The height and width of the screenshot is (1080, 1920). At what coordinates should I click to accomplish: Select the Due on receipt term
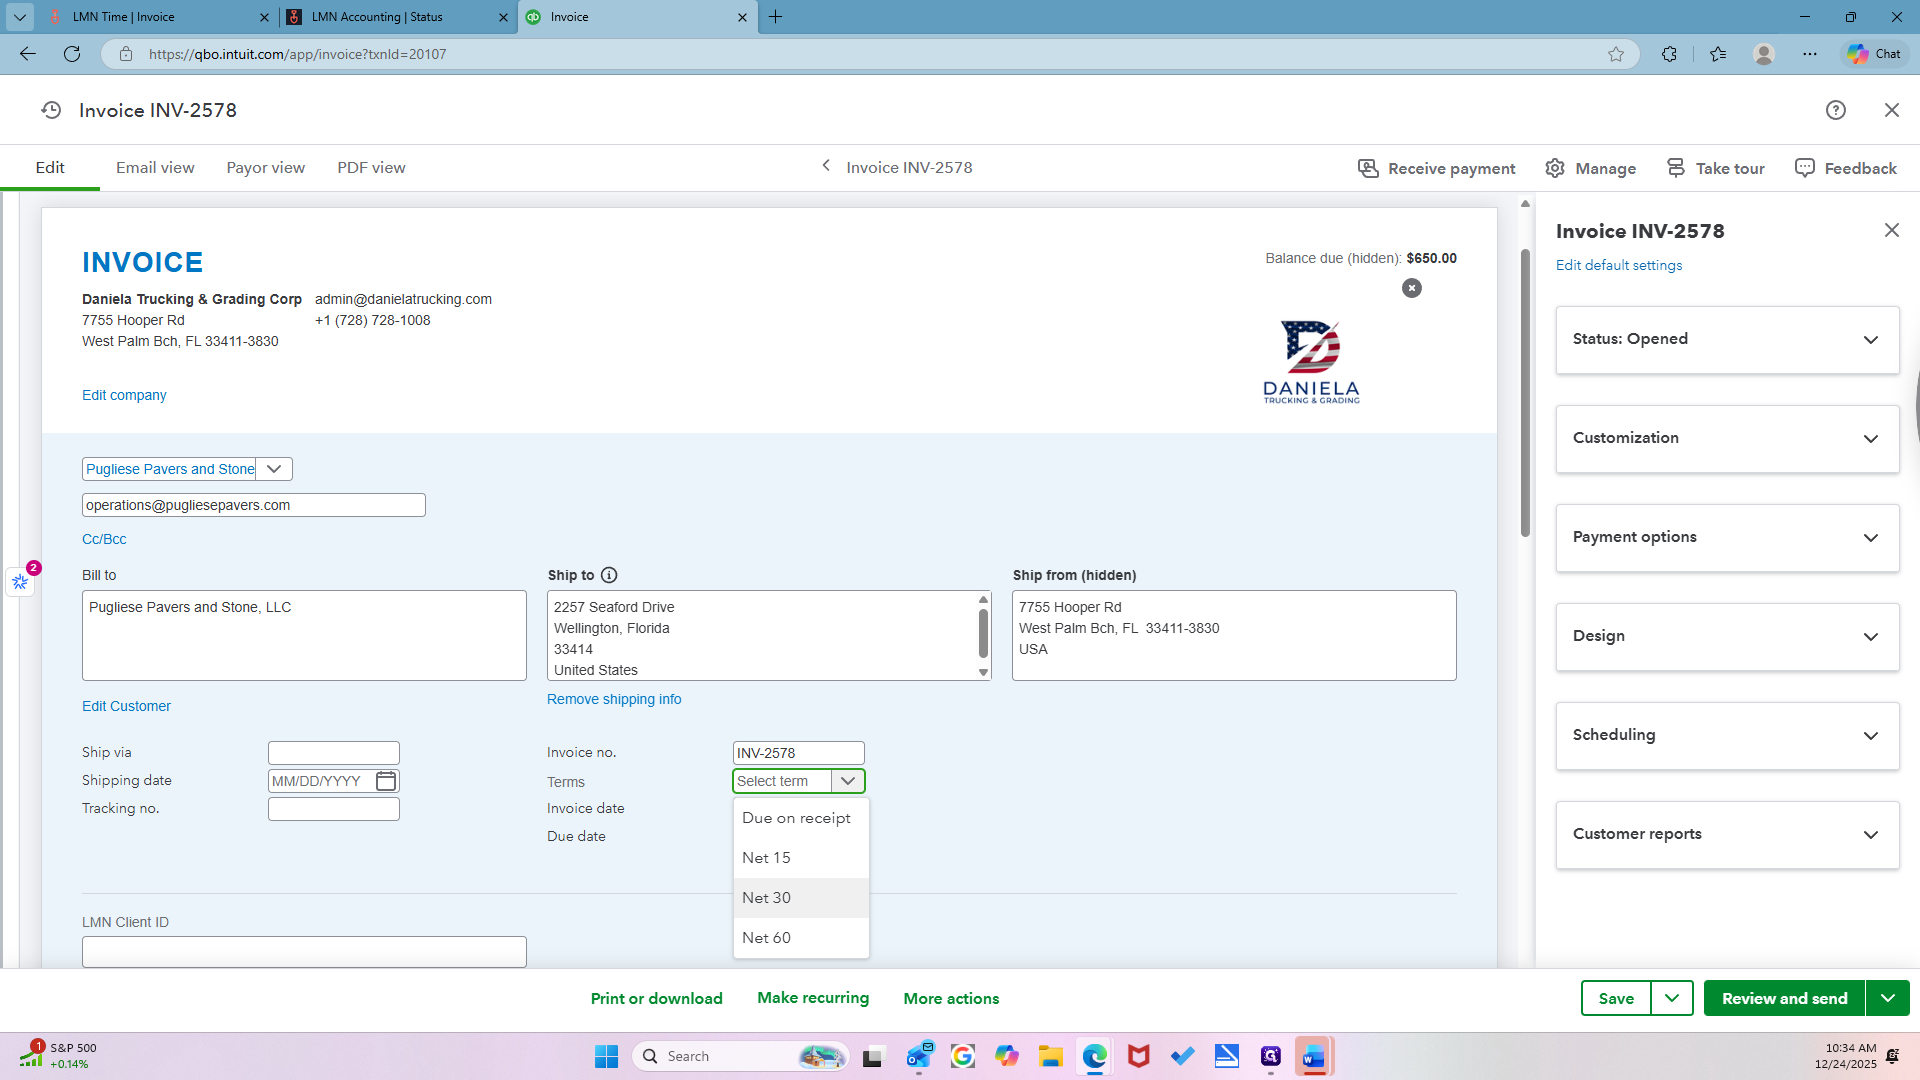[801, 818]
